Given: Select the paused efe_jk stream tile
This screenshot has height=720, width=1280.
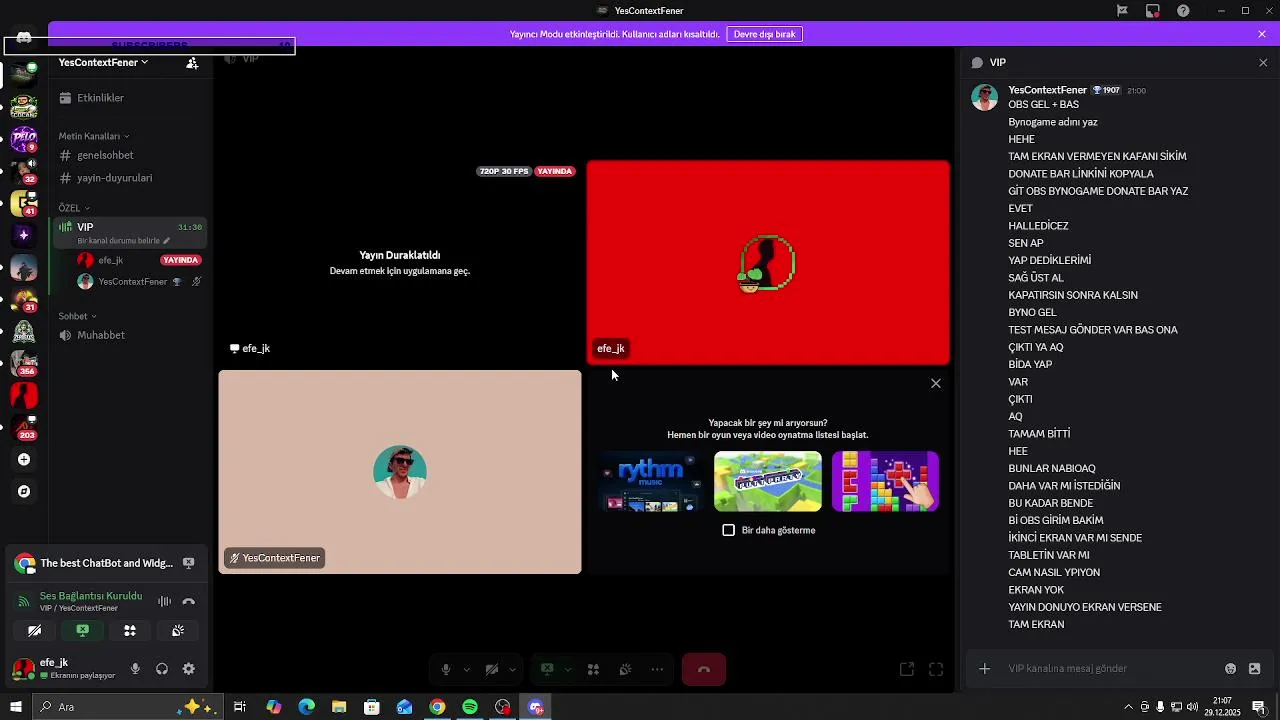Looking at the screenshot, I should [x=400, y=263].
